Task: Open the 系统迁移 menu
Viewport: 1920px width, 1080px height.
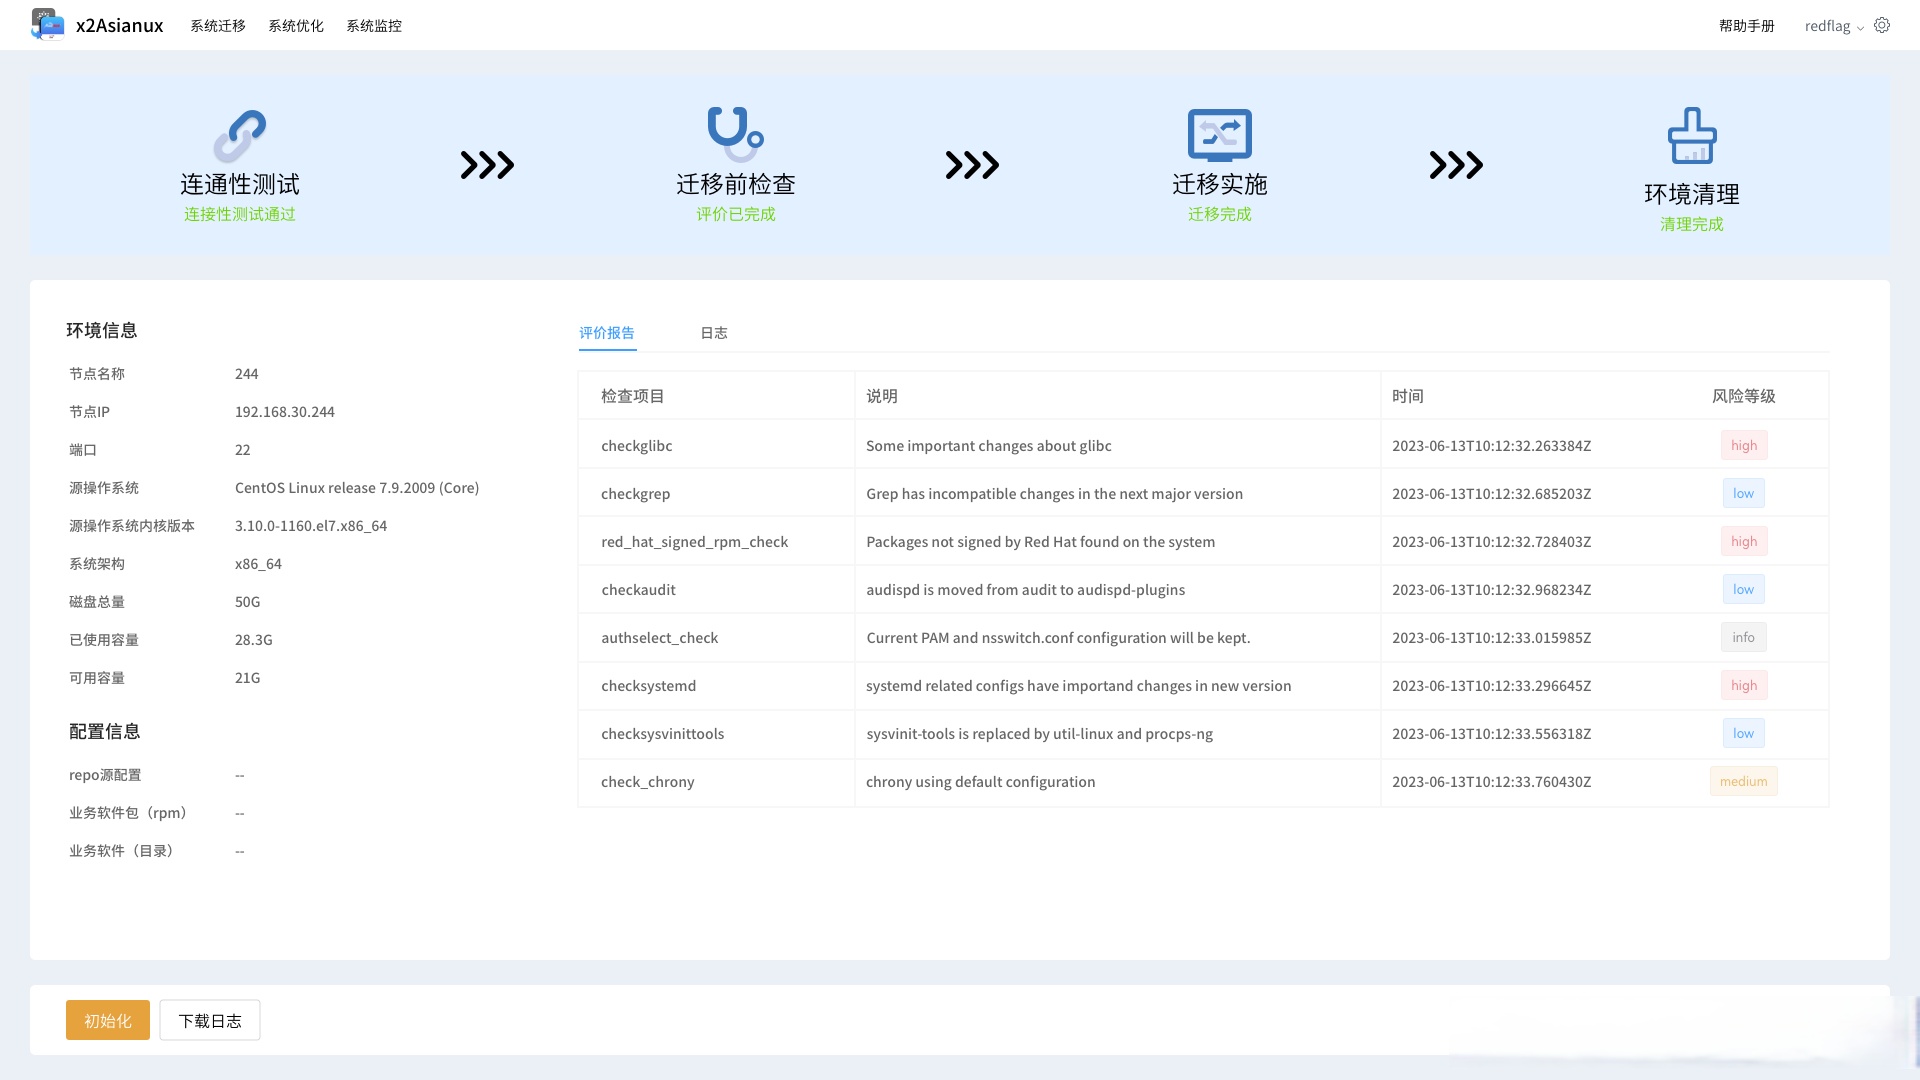Action: pyautogui.click(x=217, y=25)
